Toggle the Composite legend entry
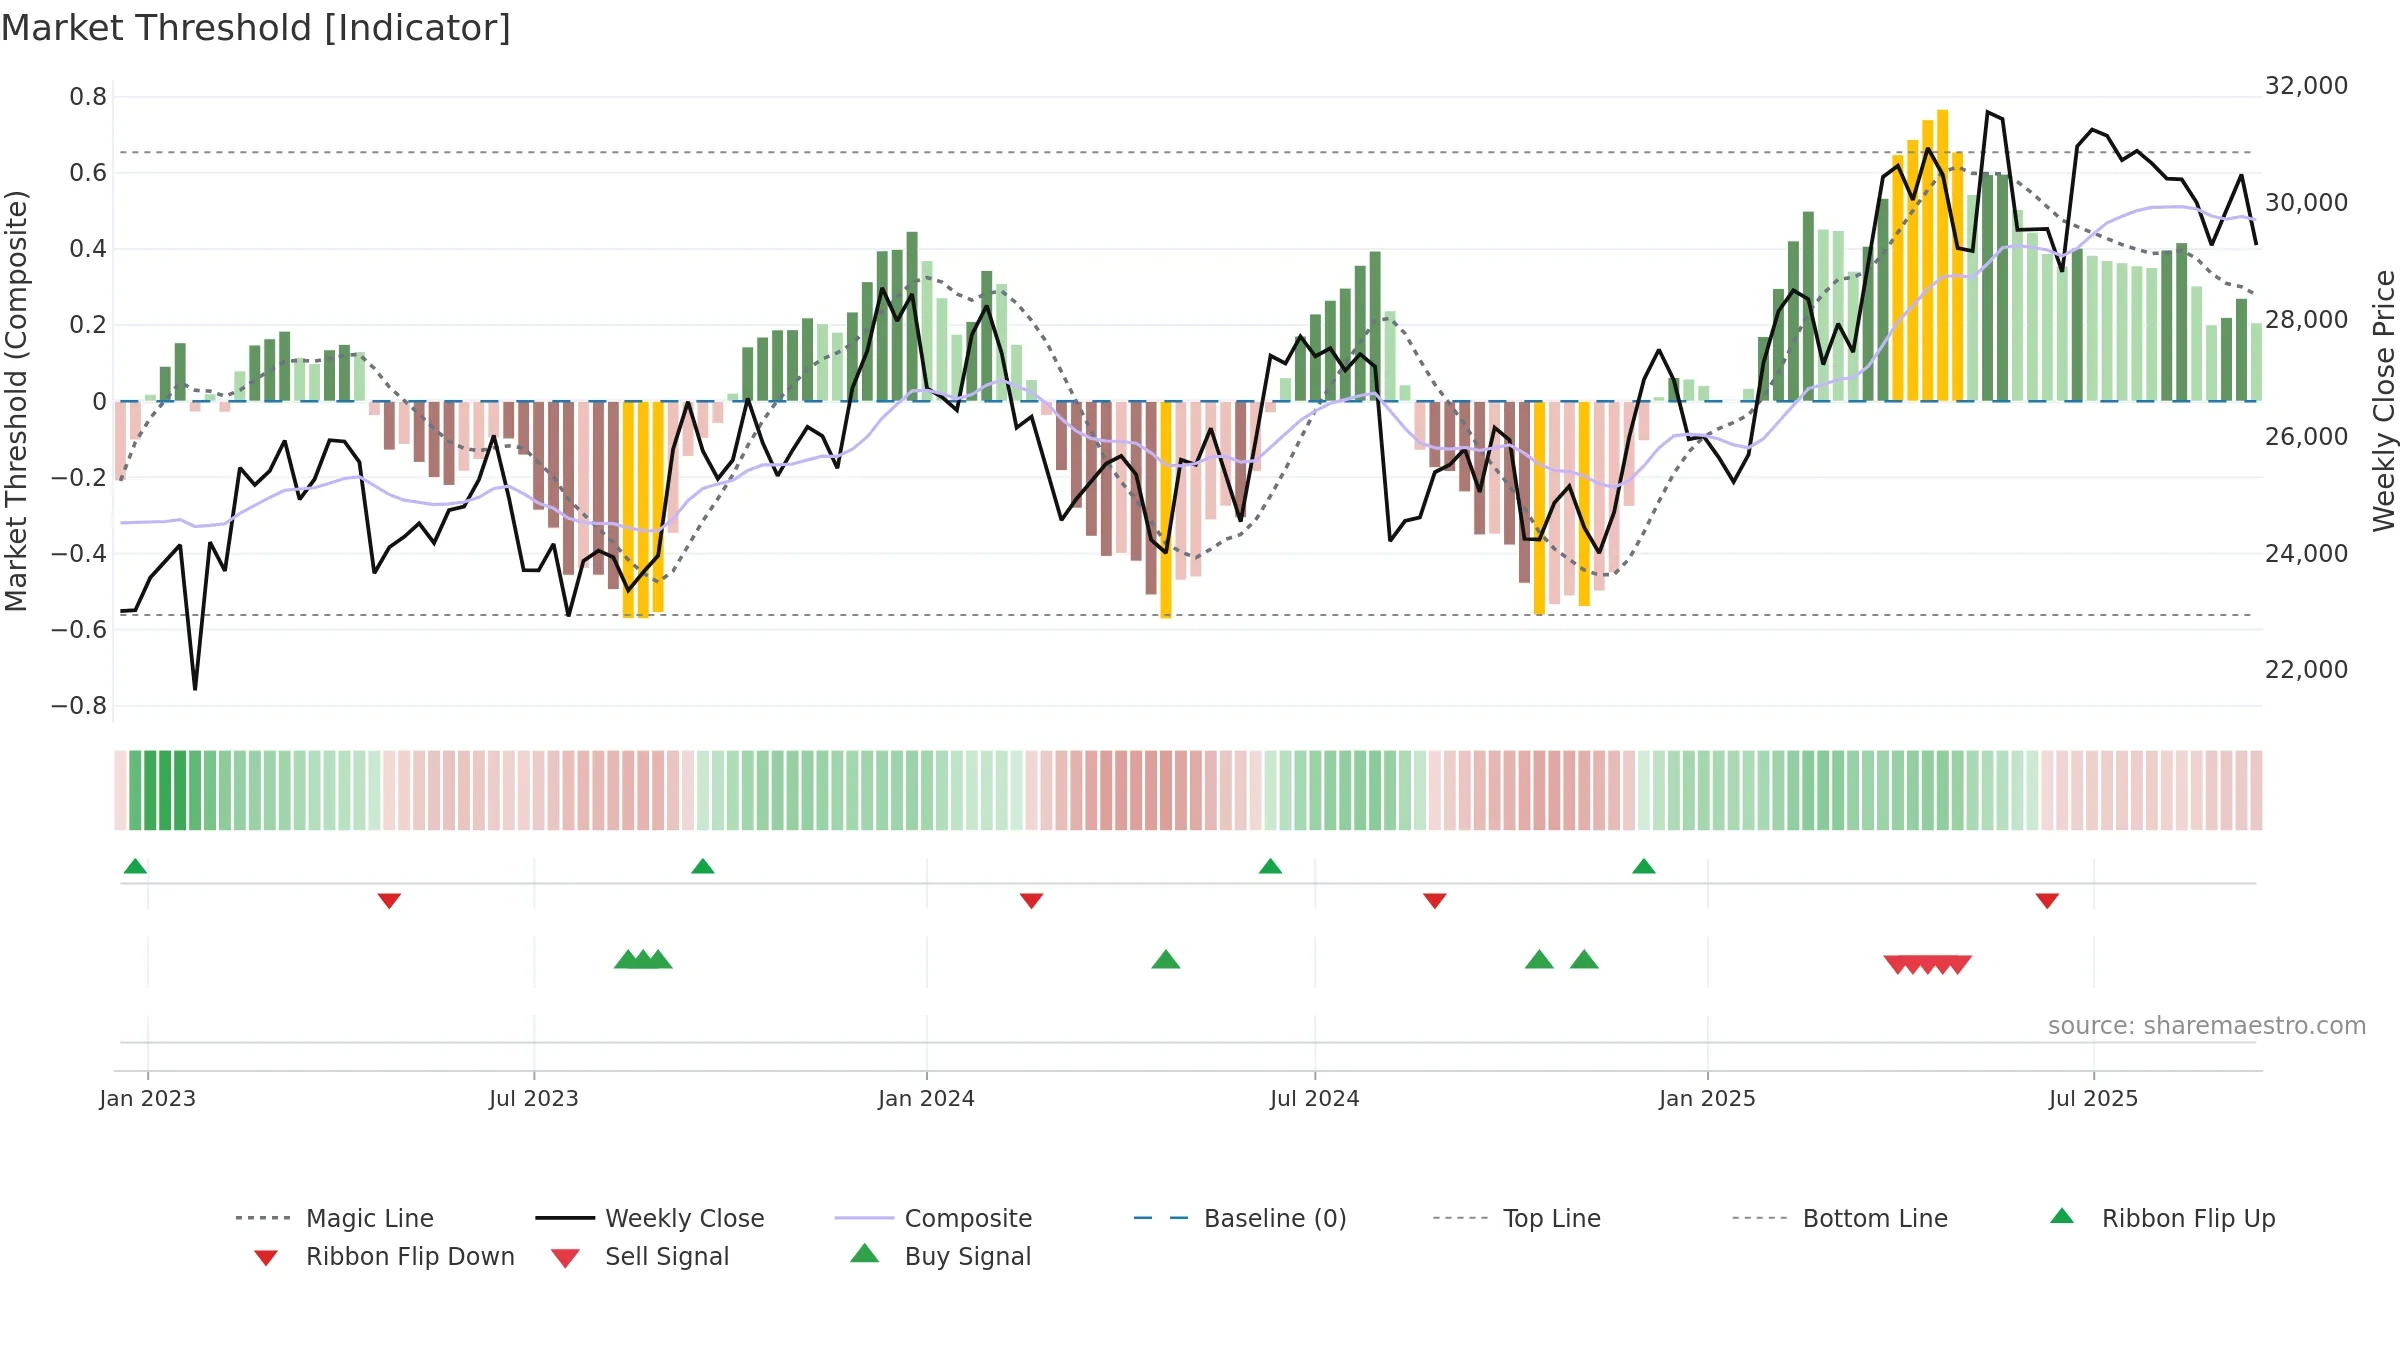The image size is (2400, 1350). pyautogui.click(x=933, y=1218)
